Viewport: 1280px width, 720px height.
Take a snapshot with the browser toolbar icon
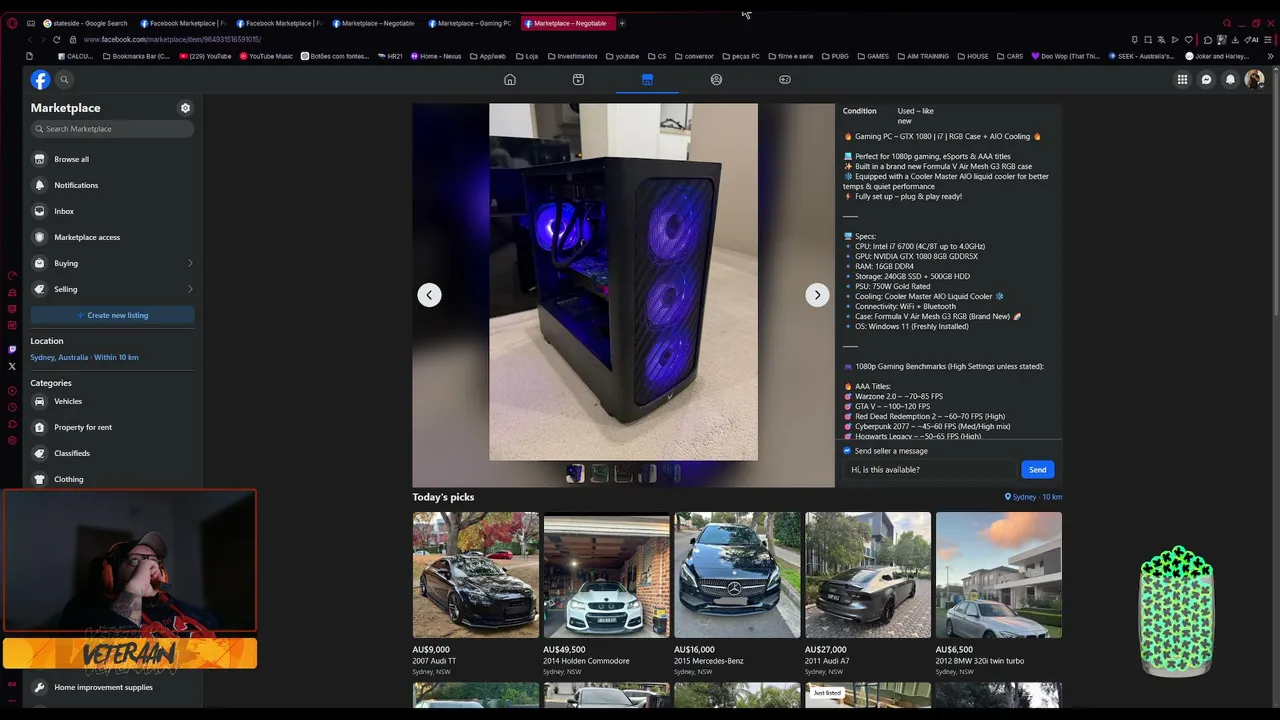click(1148, 40)
